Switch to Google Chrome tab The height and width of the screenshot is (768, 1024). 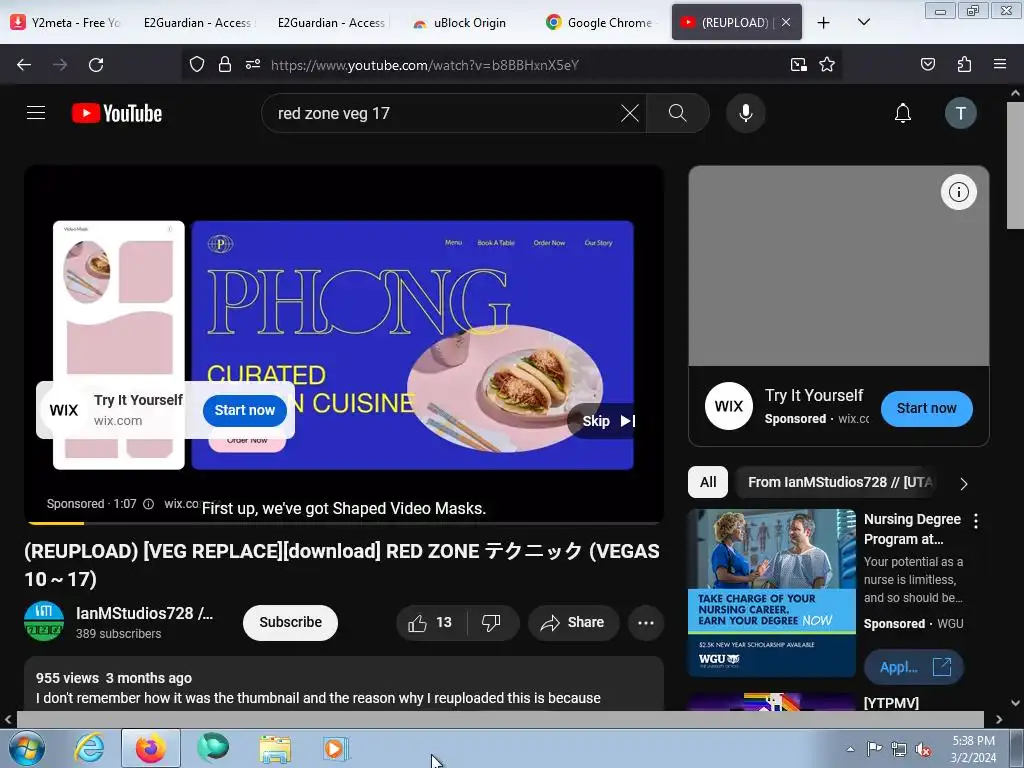tap(601, 23)
